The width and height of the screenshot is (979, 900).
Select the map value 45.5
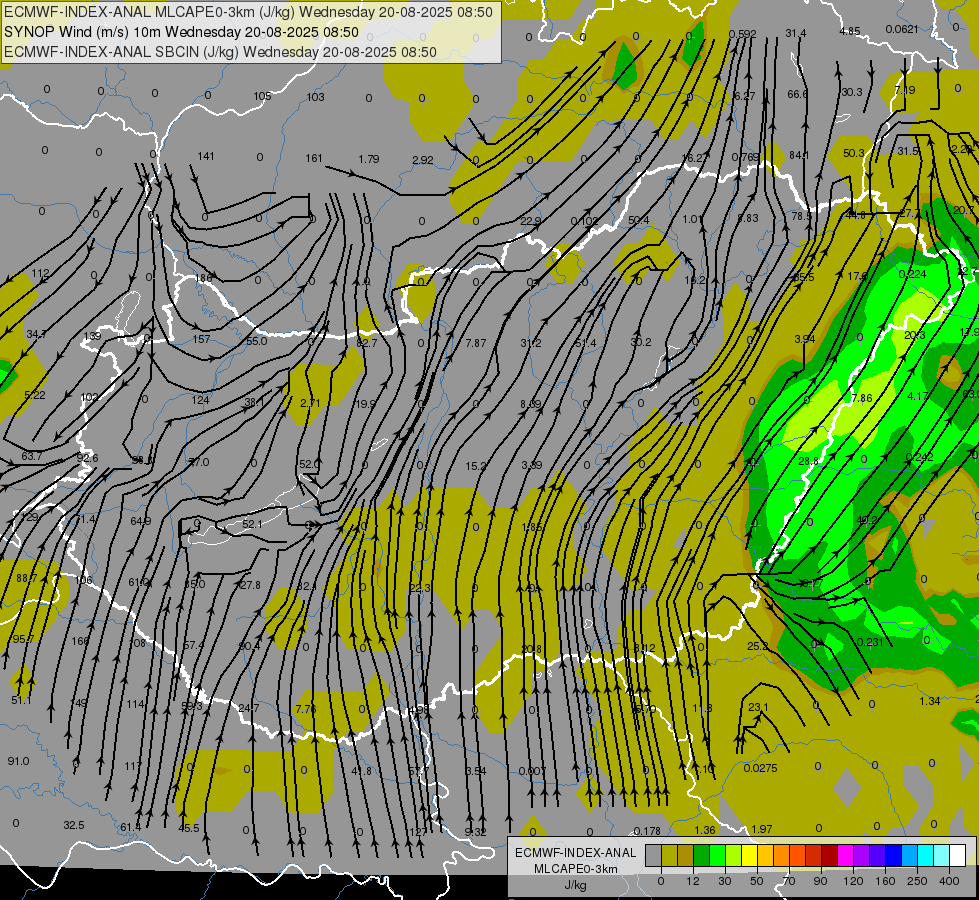click(x=189, y=828)
